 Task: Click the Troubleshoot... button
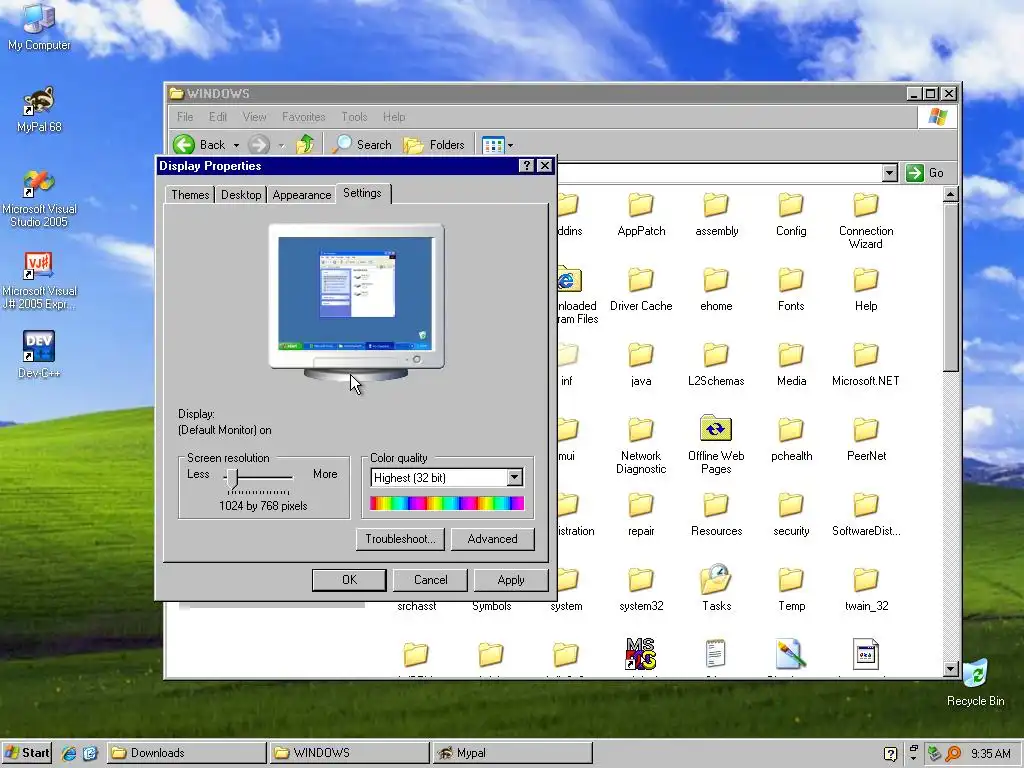[x=400, y=539]
